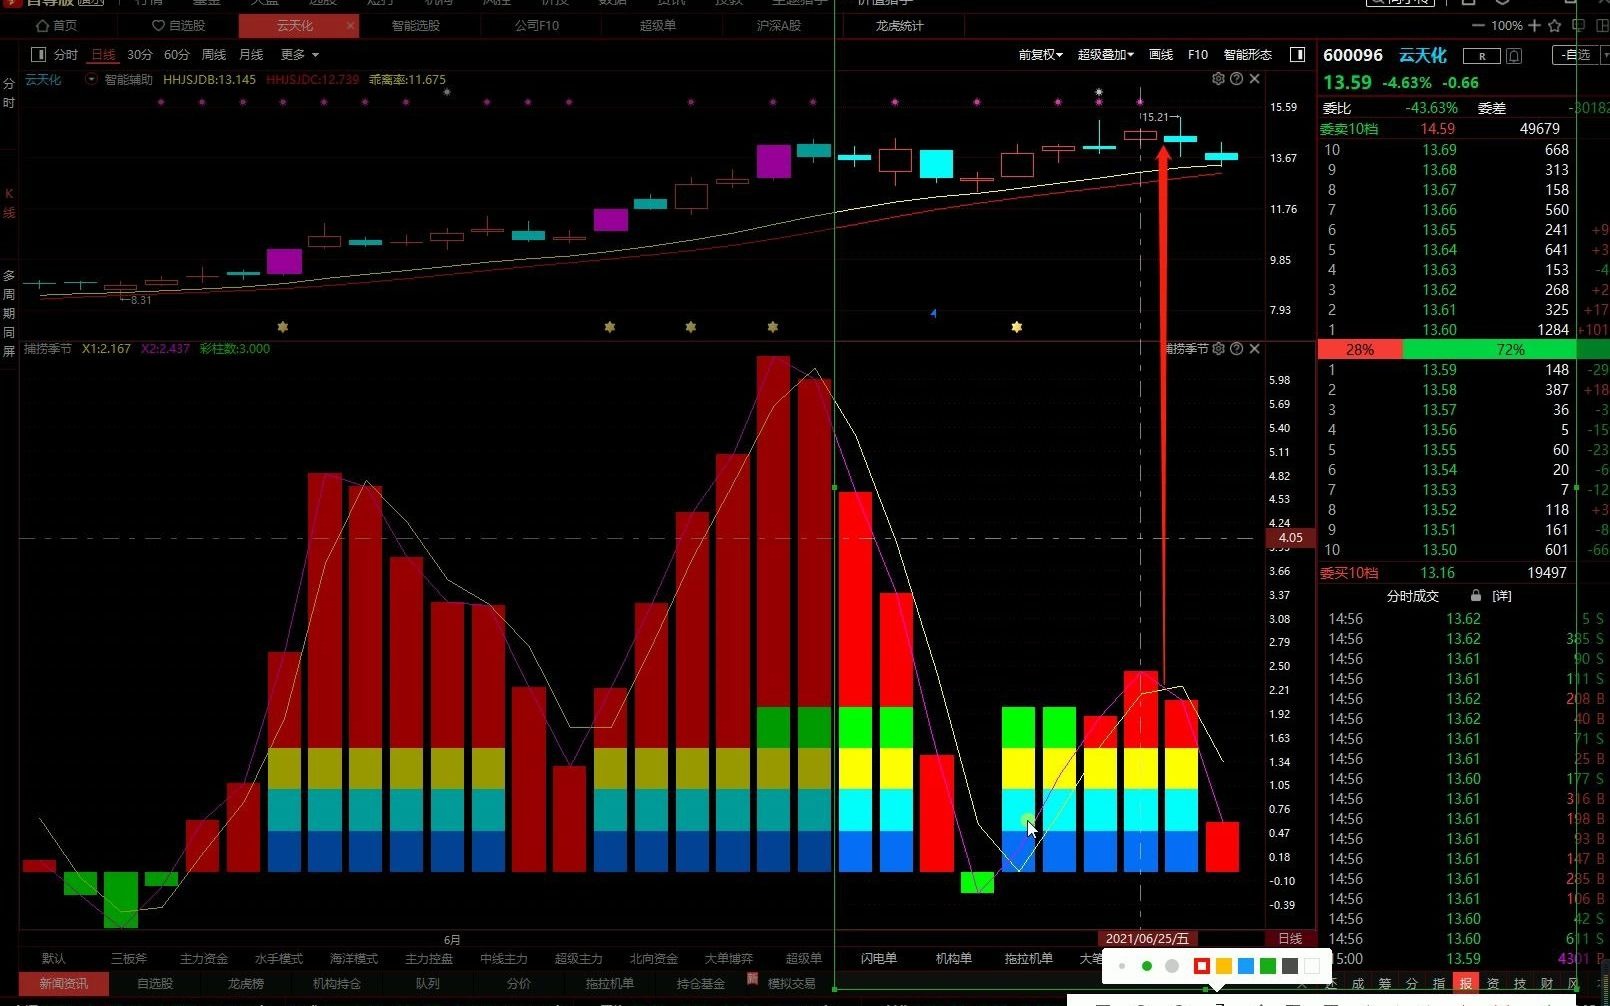Select the 水手模式 indicator tab

point(279,959)
